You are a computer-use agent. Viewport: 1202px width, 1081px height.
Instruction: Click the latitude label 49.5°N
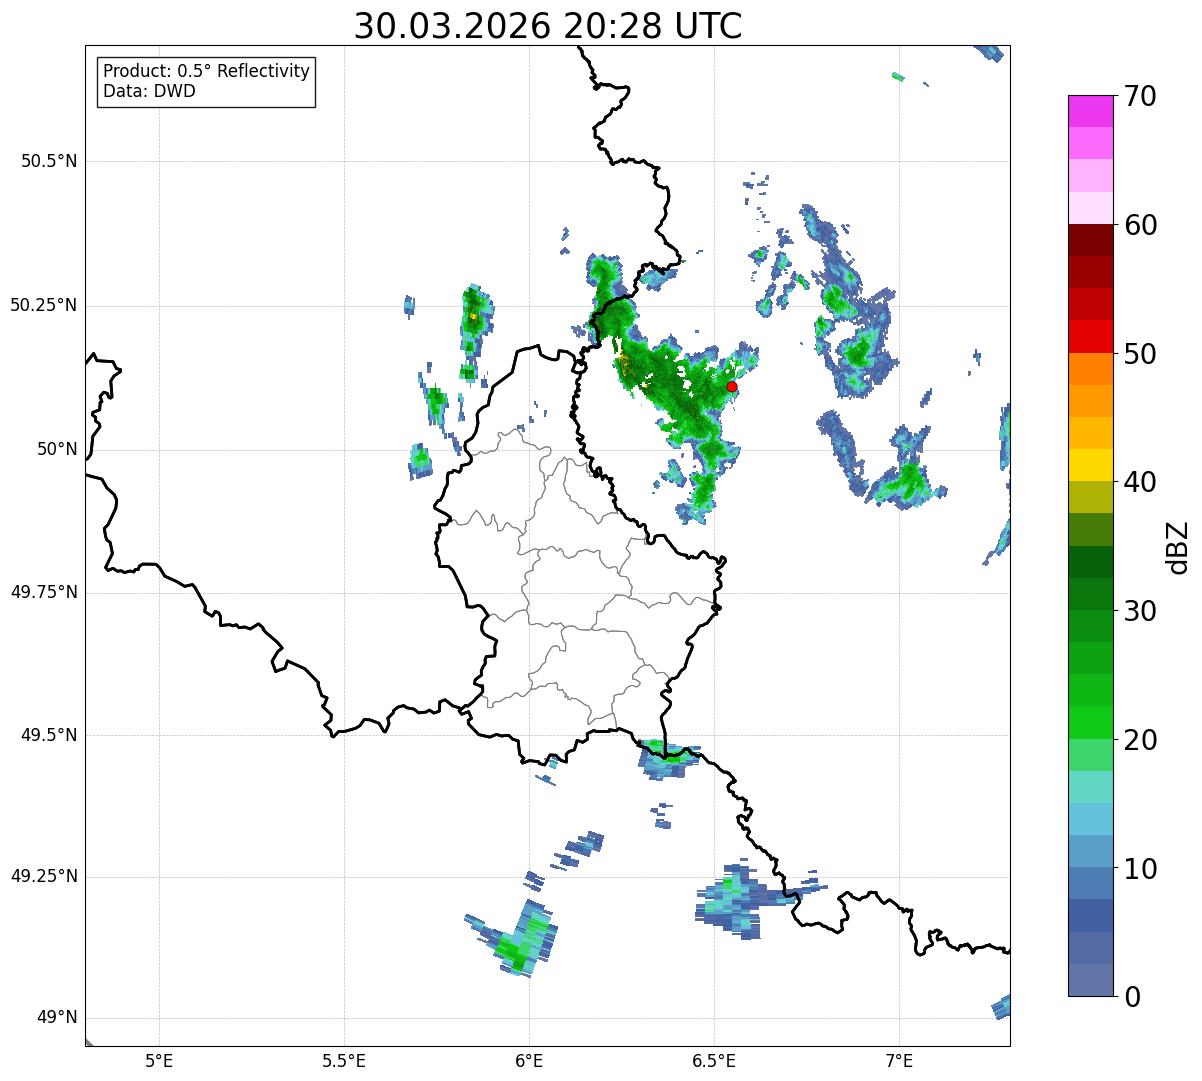point(49,735)
